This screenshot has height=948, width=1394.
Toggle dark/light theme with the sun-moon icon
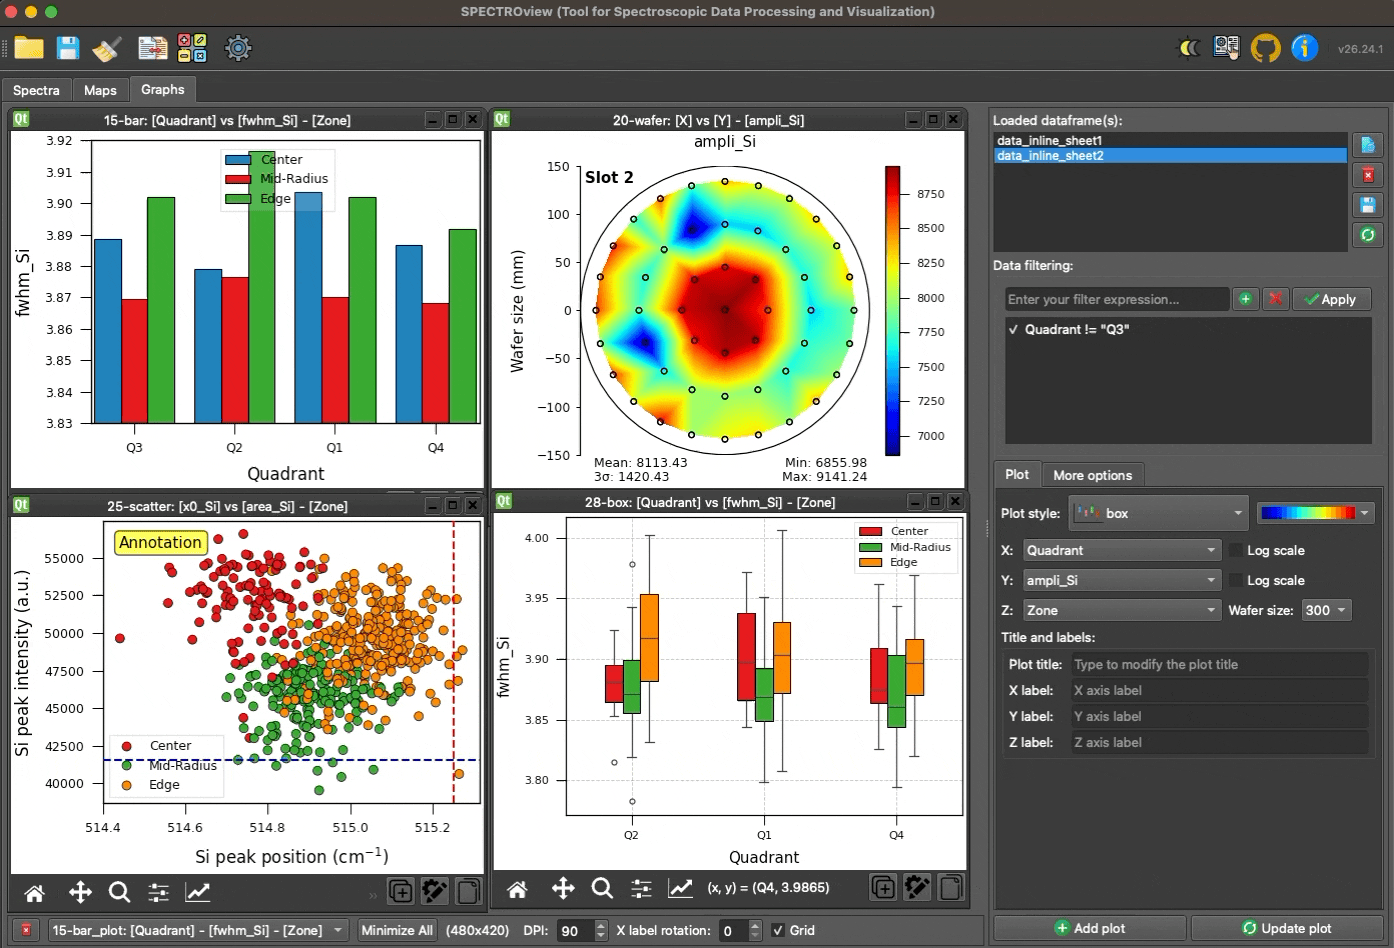[x=1189, y=47]
